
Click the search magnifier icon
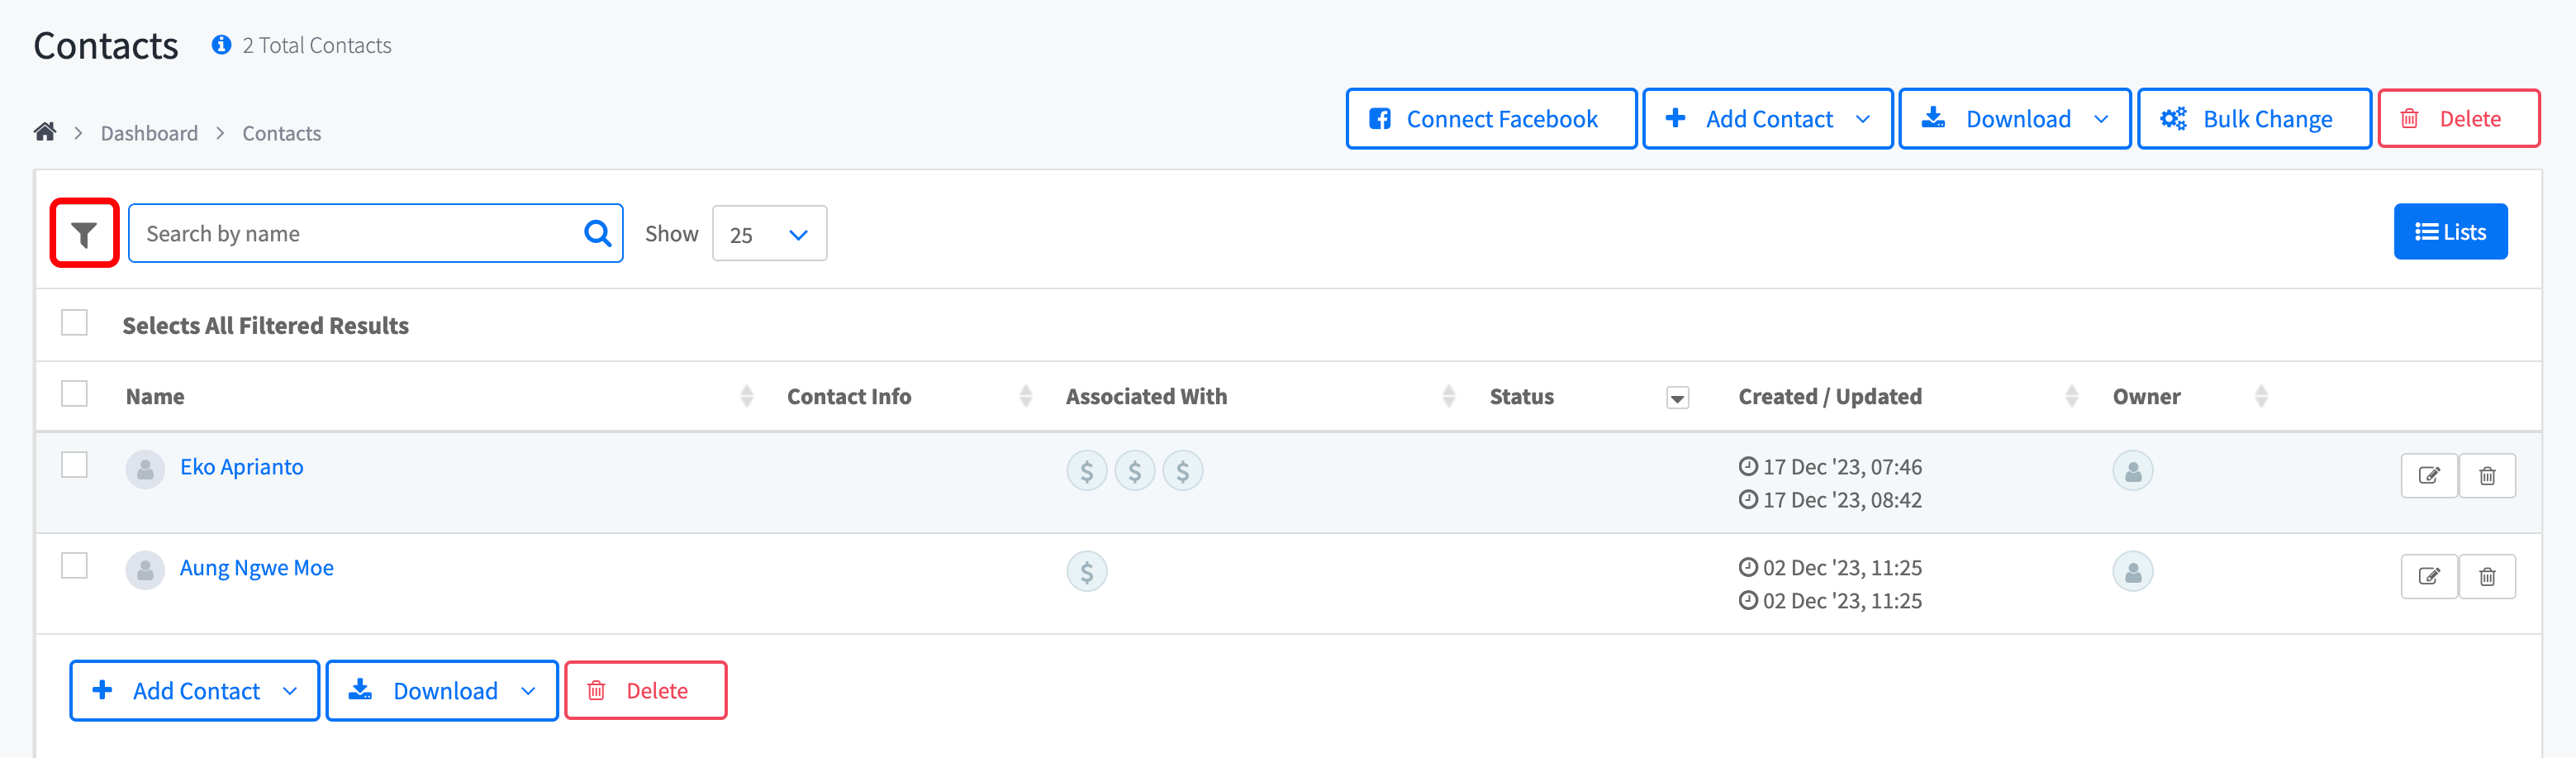coord(597,233)
